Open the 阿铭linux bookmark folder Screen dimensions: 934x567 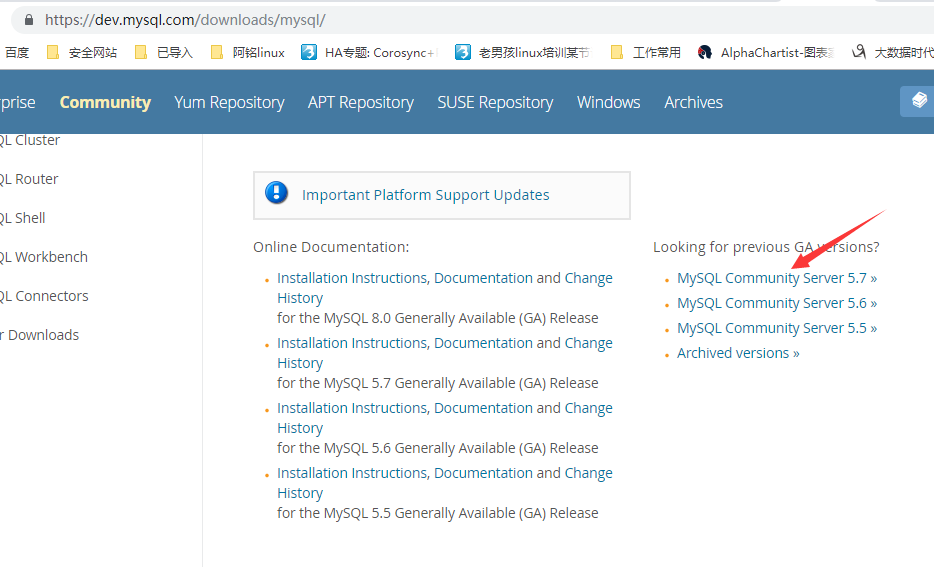(x=249, y=52)
